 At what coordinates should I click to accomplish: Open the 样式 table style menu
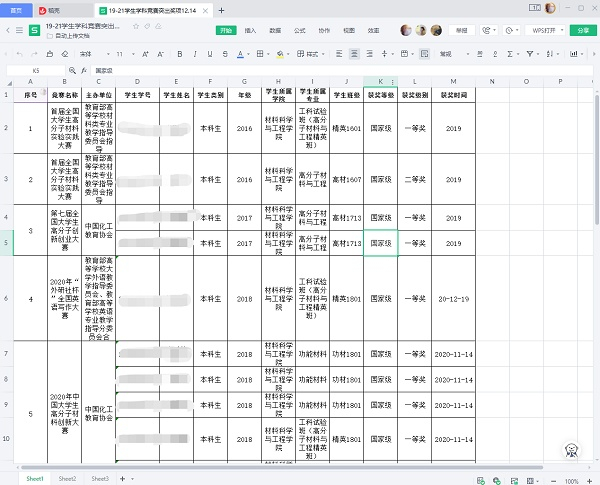tap(311, 54)
